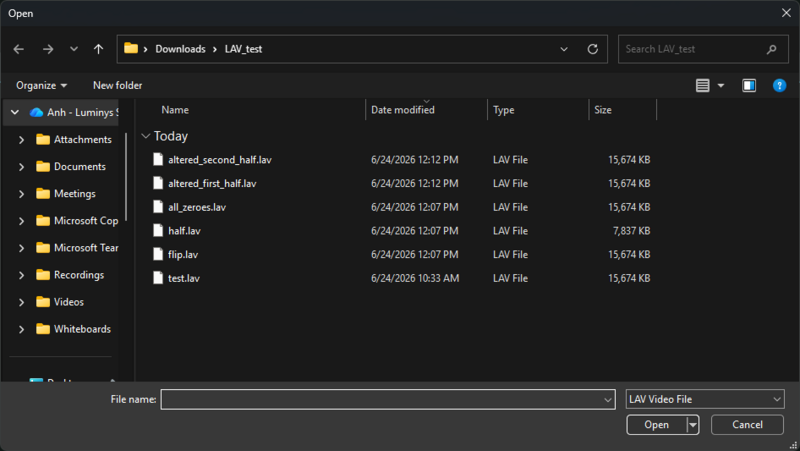Open the Organize menu
This screenshot has width=800, height=451.
pyautogui.click(x=41, y=85)
